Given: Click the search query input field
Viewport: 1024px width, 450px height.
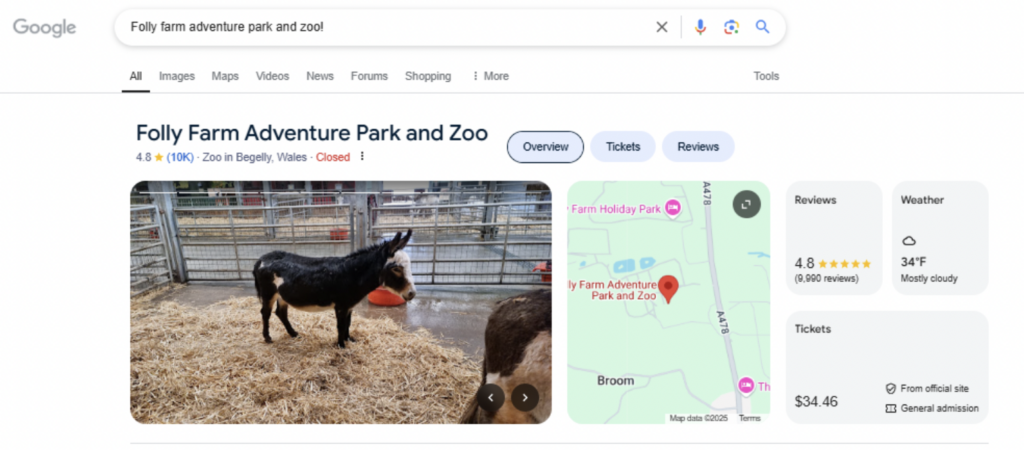Looking at the screenshot, I should [380, 27].
